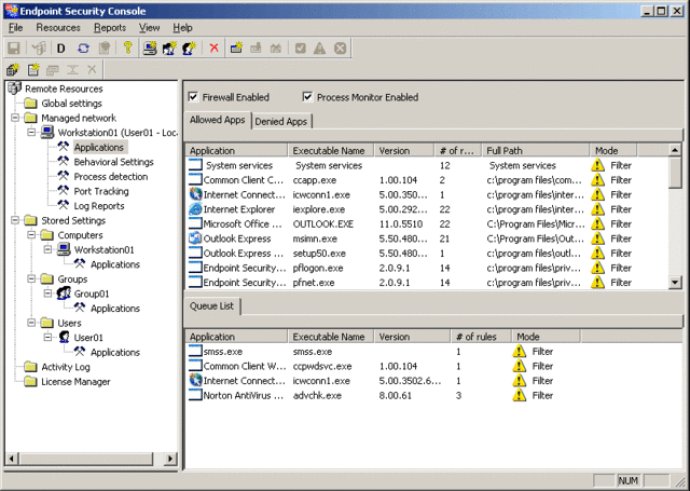Click the yellow key toolbar icon
The height and width of the screenshot is (491, 690).
point(128,48)
